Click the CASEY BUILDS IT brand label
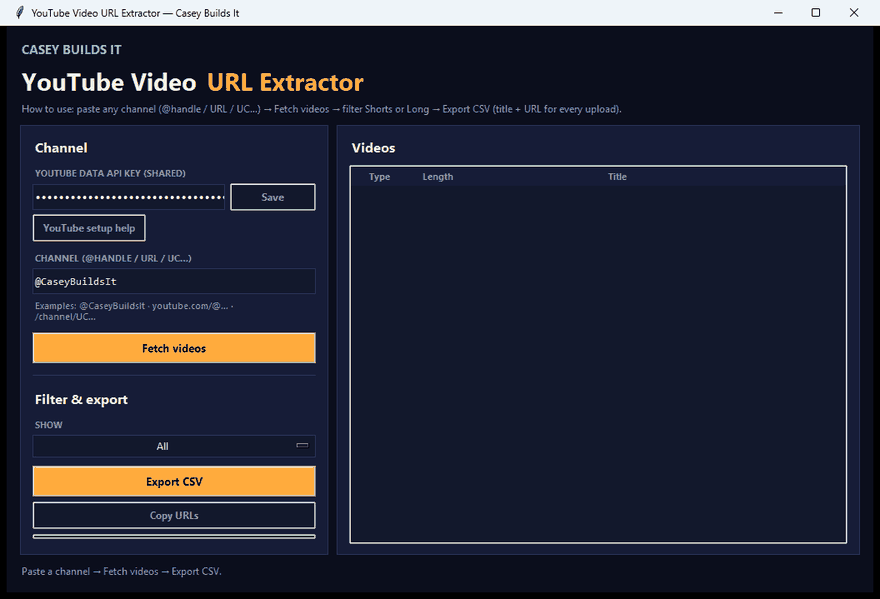 (x=71, y=50)
